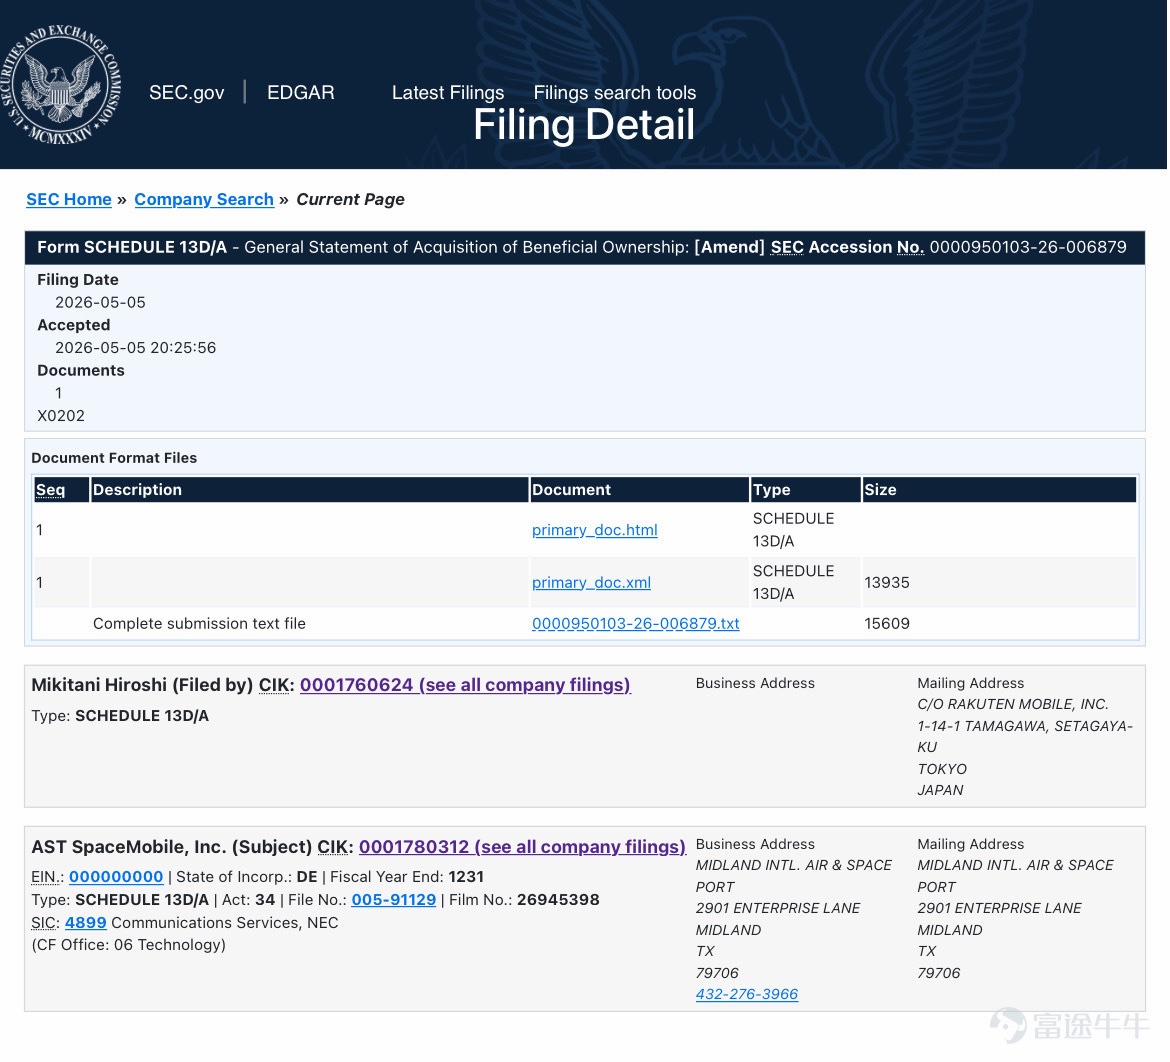
Task: Open SIC code 4899 link
Action: (x=86, y=922)
